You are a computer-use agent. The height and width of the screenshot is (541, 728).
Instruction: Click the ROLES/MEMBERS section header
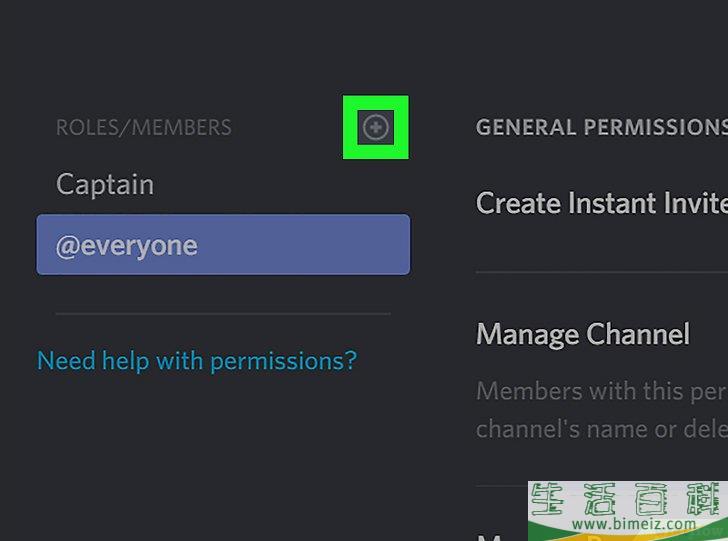tap(143, 128)
